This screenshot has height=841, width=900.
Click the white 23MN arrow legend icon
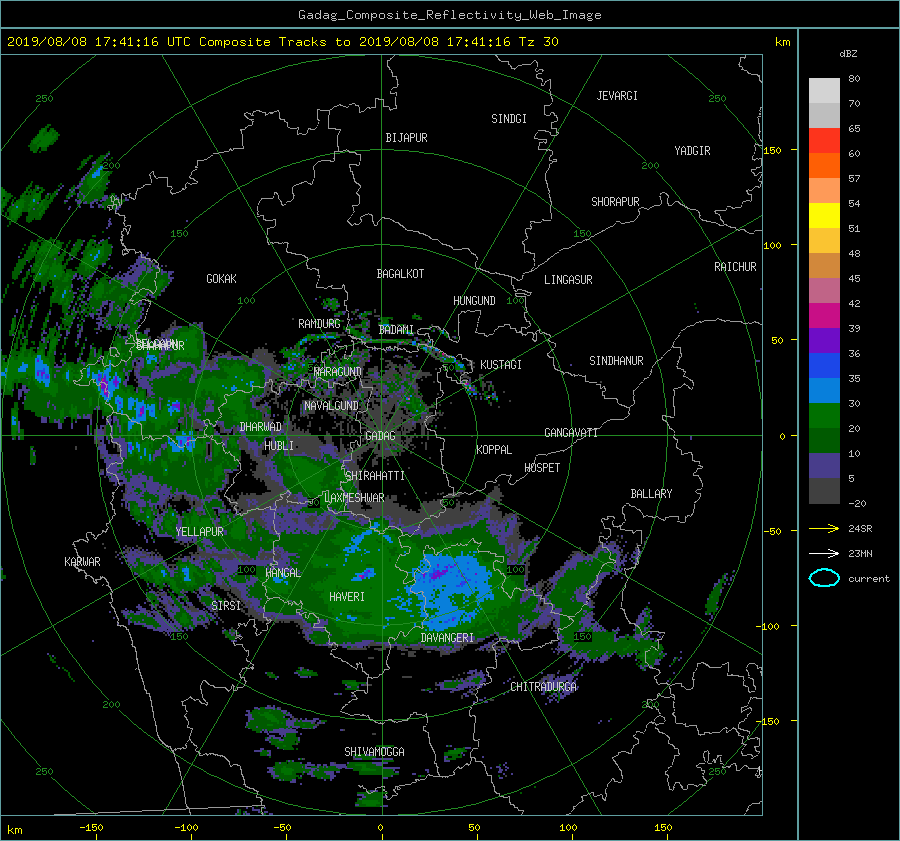coord(824,553)
